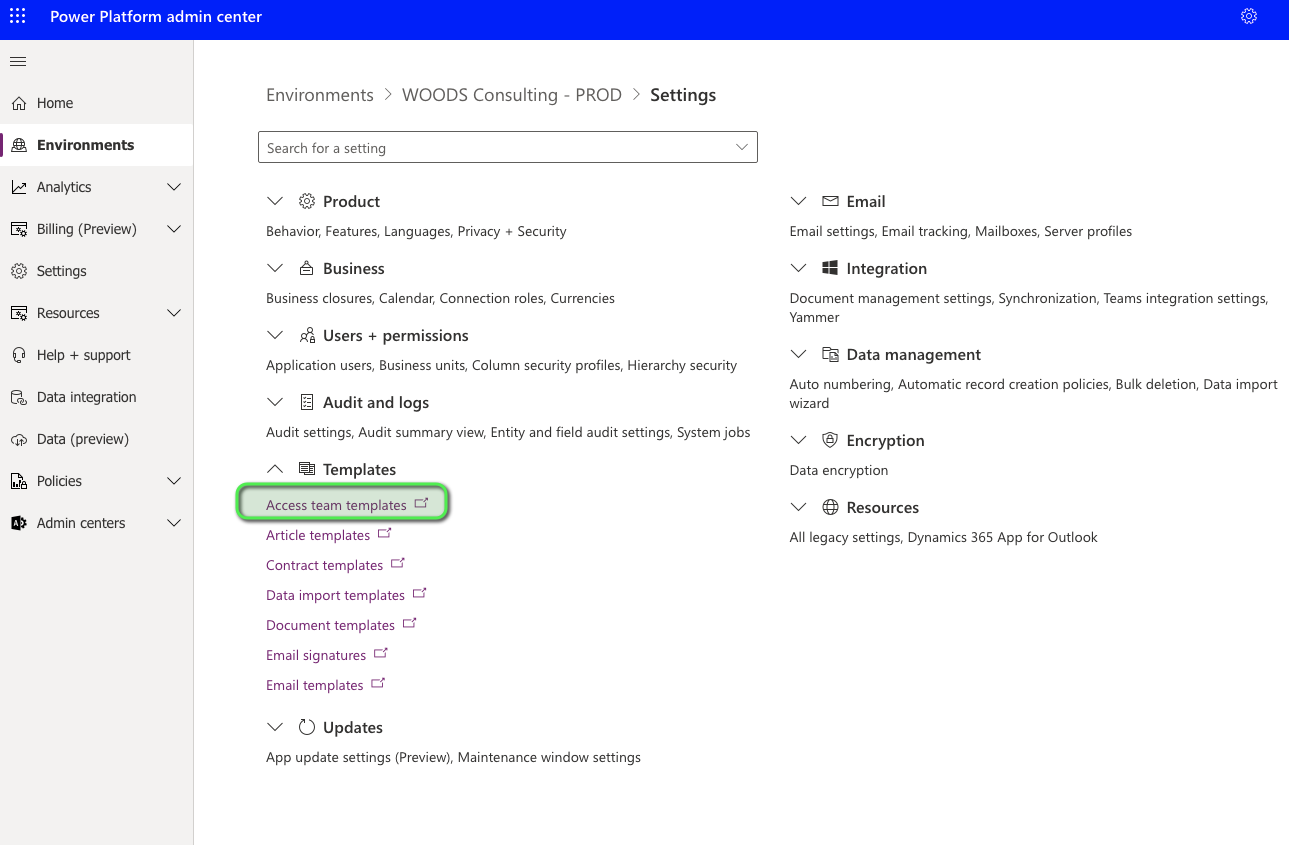Click Environments in the breadcrumb
This screenshot has width=1289, height=845.
pyautogui.click(x=320, y=95)
